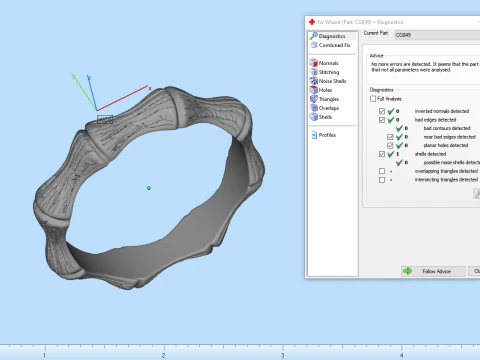This screenshot has width=480, height=360.
Task: Click the green center point in the viewport
Action: pos(149,188)
